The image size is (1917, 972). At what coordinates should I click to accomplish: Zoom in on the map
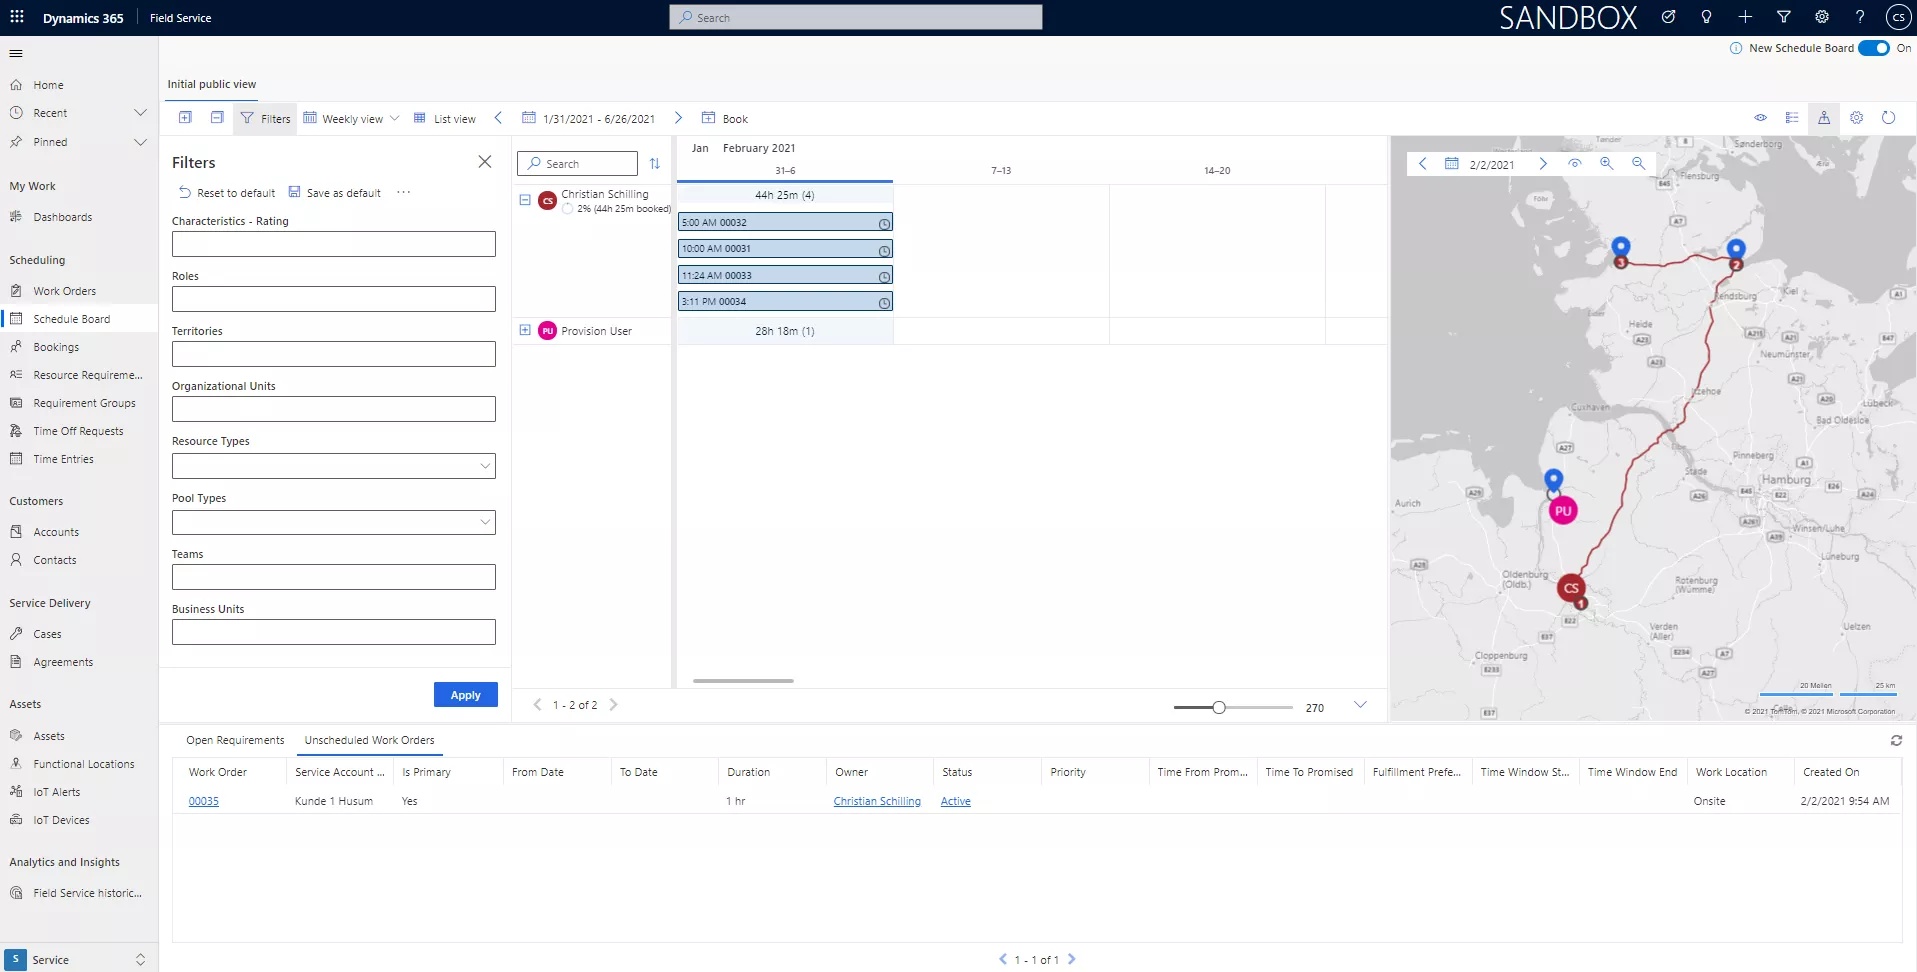click(x=1606, y=164)
